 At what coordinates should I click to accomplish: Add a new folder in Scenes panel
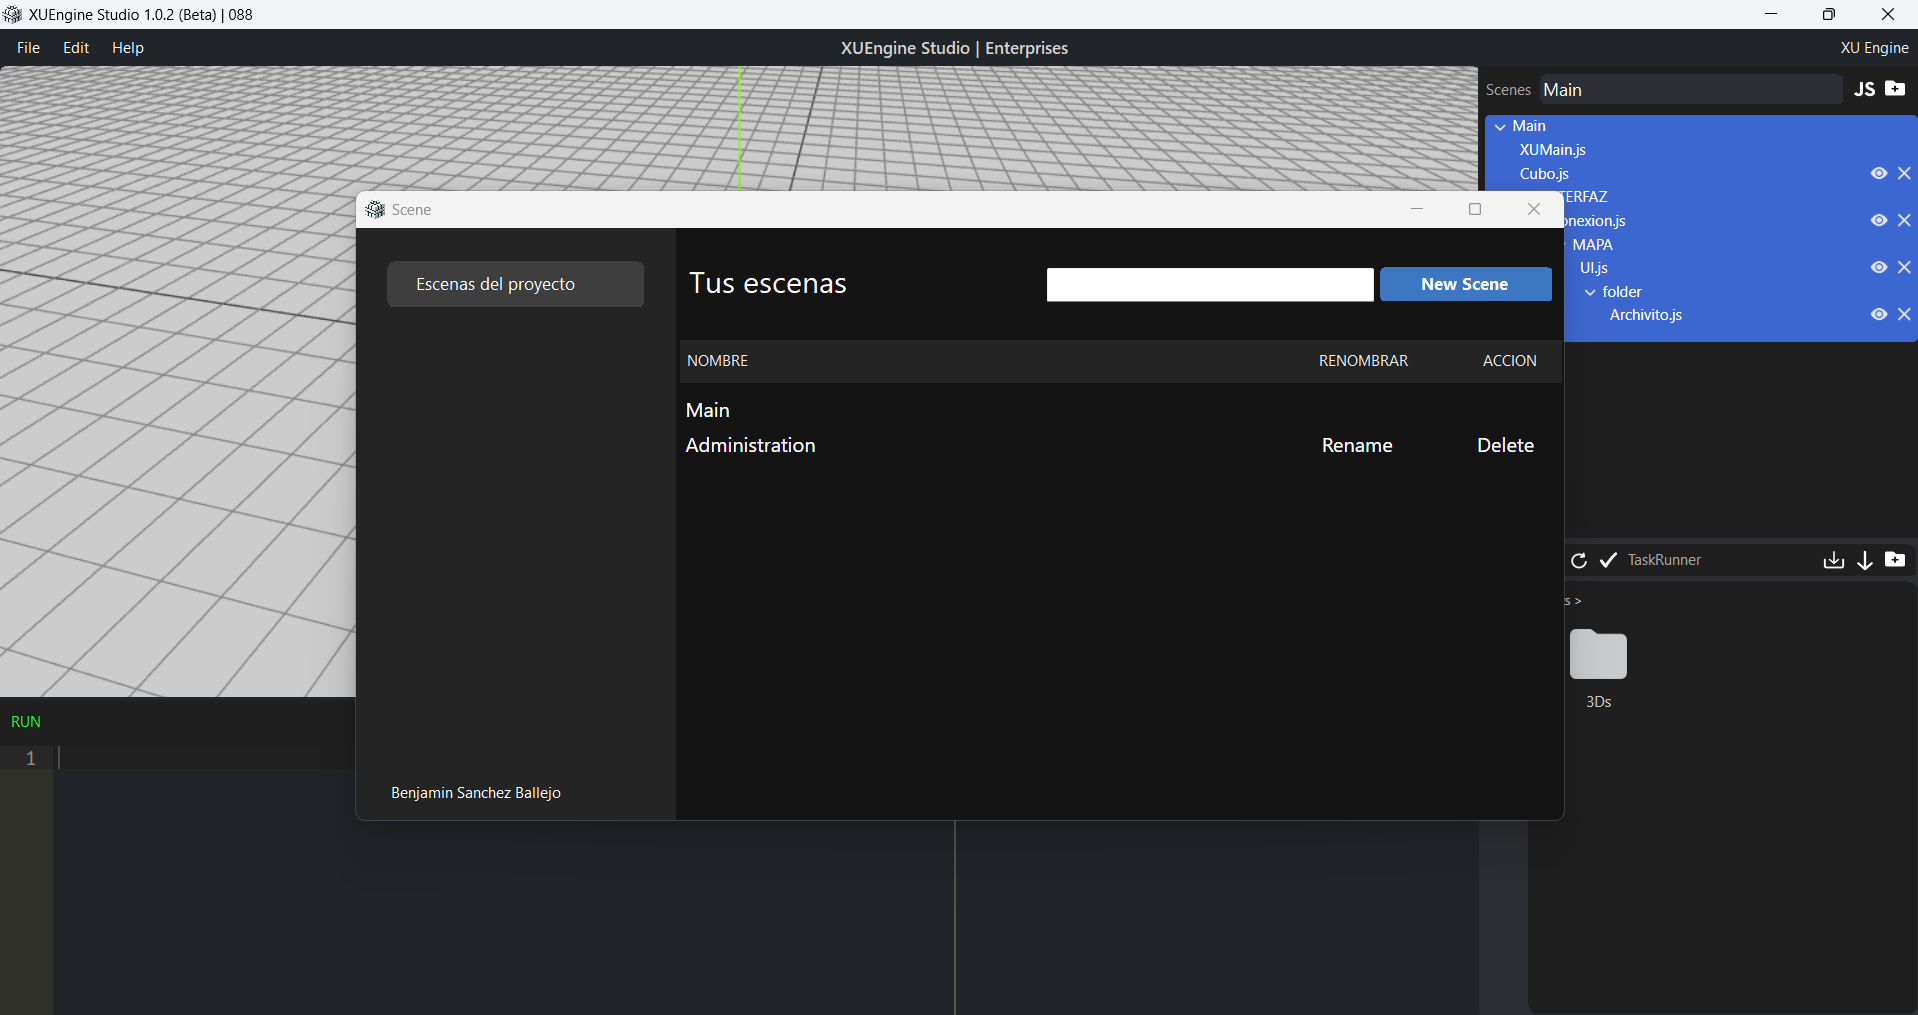tap(1895, 89)
